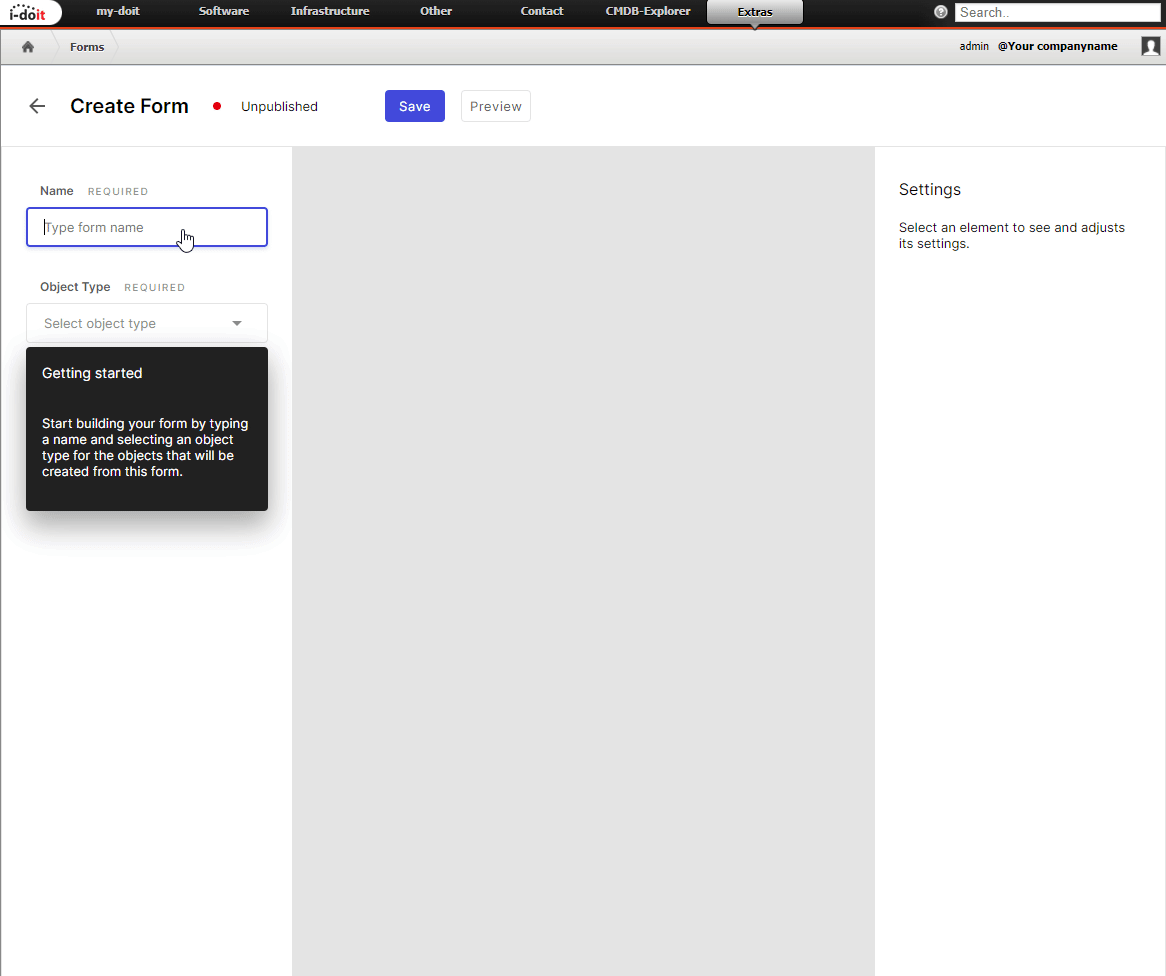Click the Preview button
Image resolution: width=1166 pixels, height=976 pixels.
tap(496, 106)
